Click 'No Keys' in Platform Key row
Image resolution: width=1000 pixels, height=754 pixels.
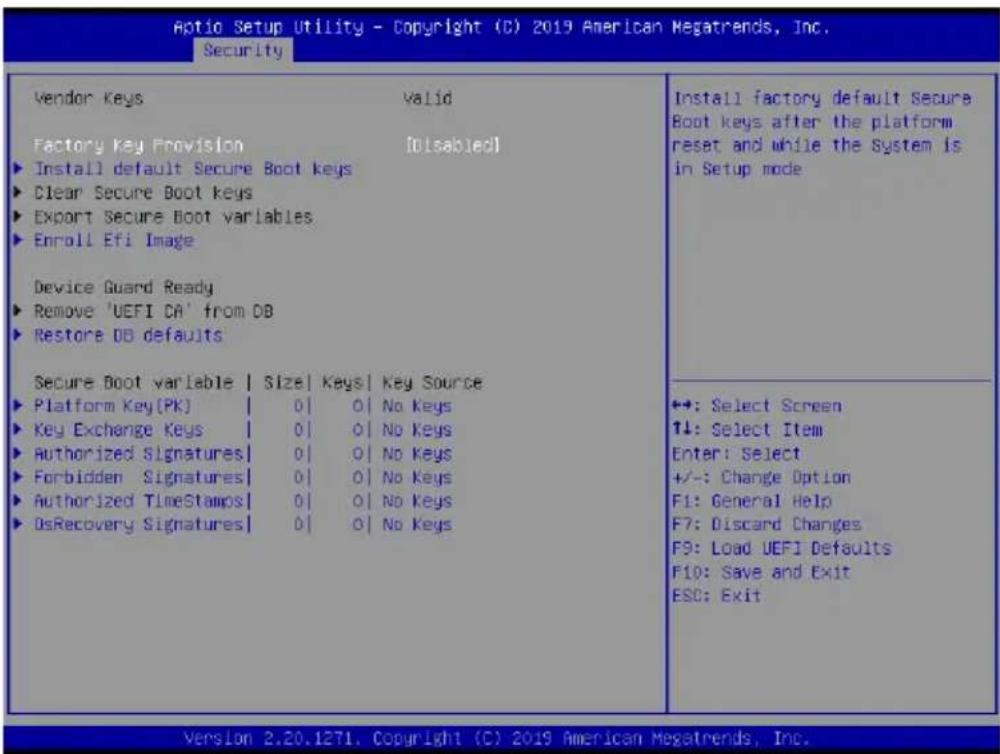pyautogui.click(x=416, y=406)
